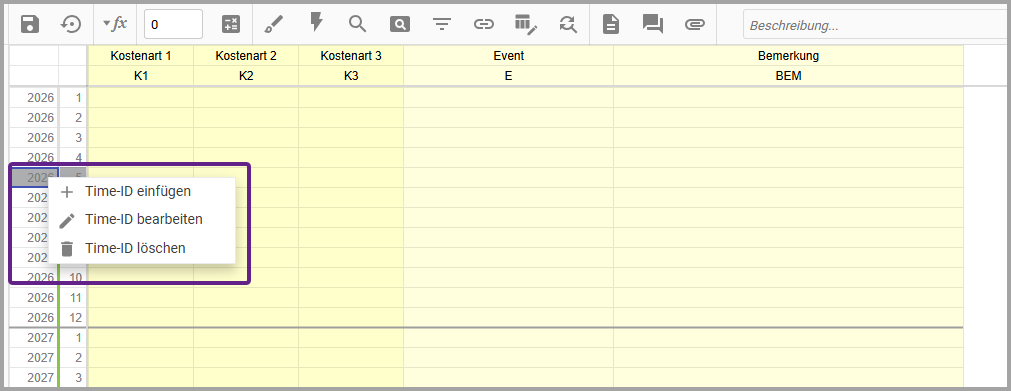Click the edit table columns icon
Image resolution: width=1011 pixels, height=391 pixels.
pyautogui.click(x=525, y=25)
